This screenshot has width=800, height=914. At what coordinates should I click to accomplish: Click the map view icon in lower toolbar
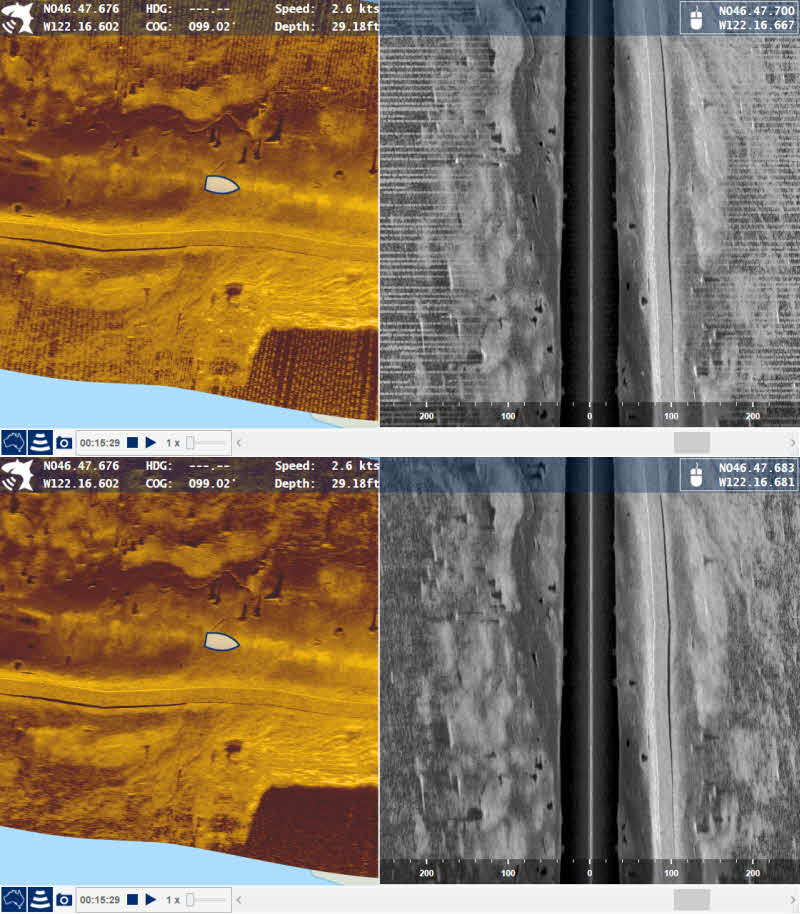point(14,899)
